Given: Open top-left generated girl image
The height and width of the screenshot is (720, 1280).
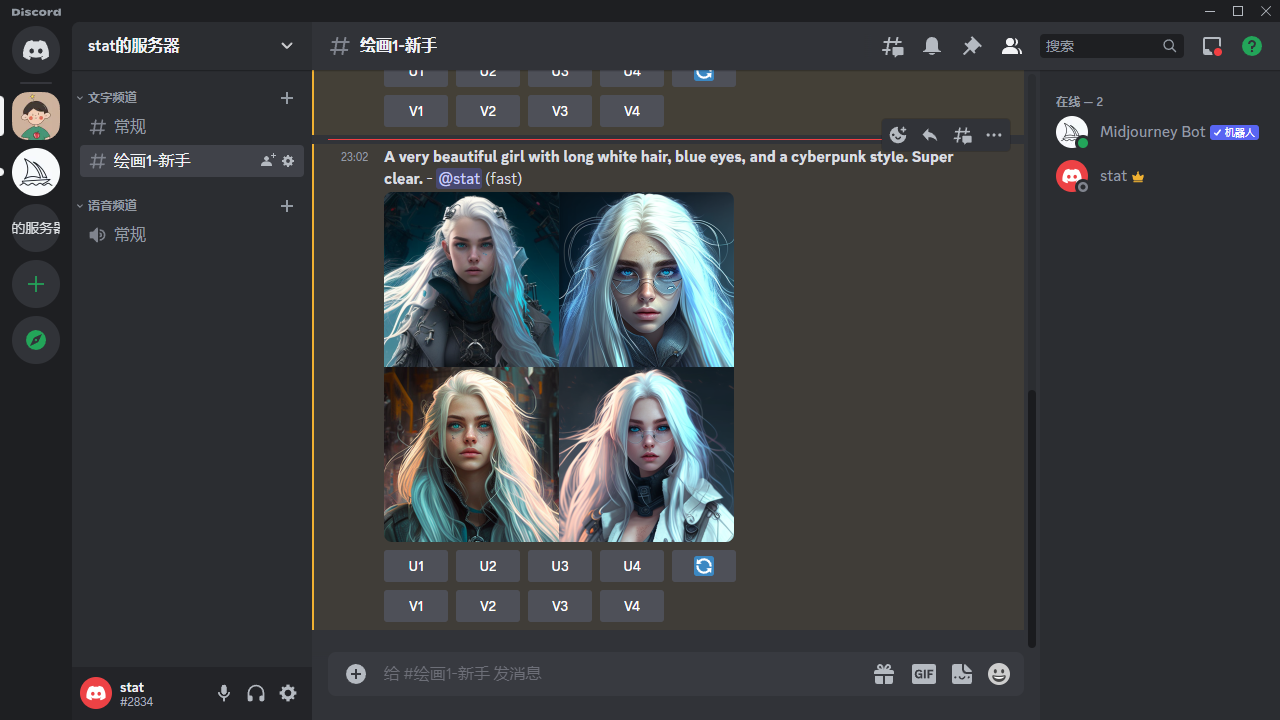Looking at the screenshot, I should pos(471,279).
